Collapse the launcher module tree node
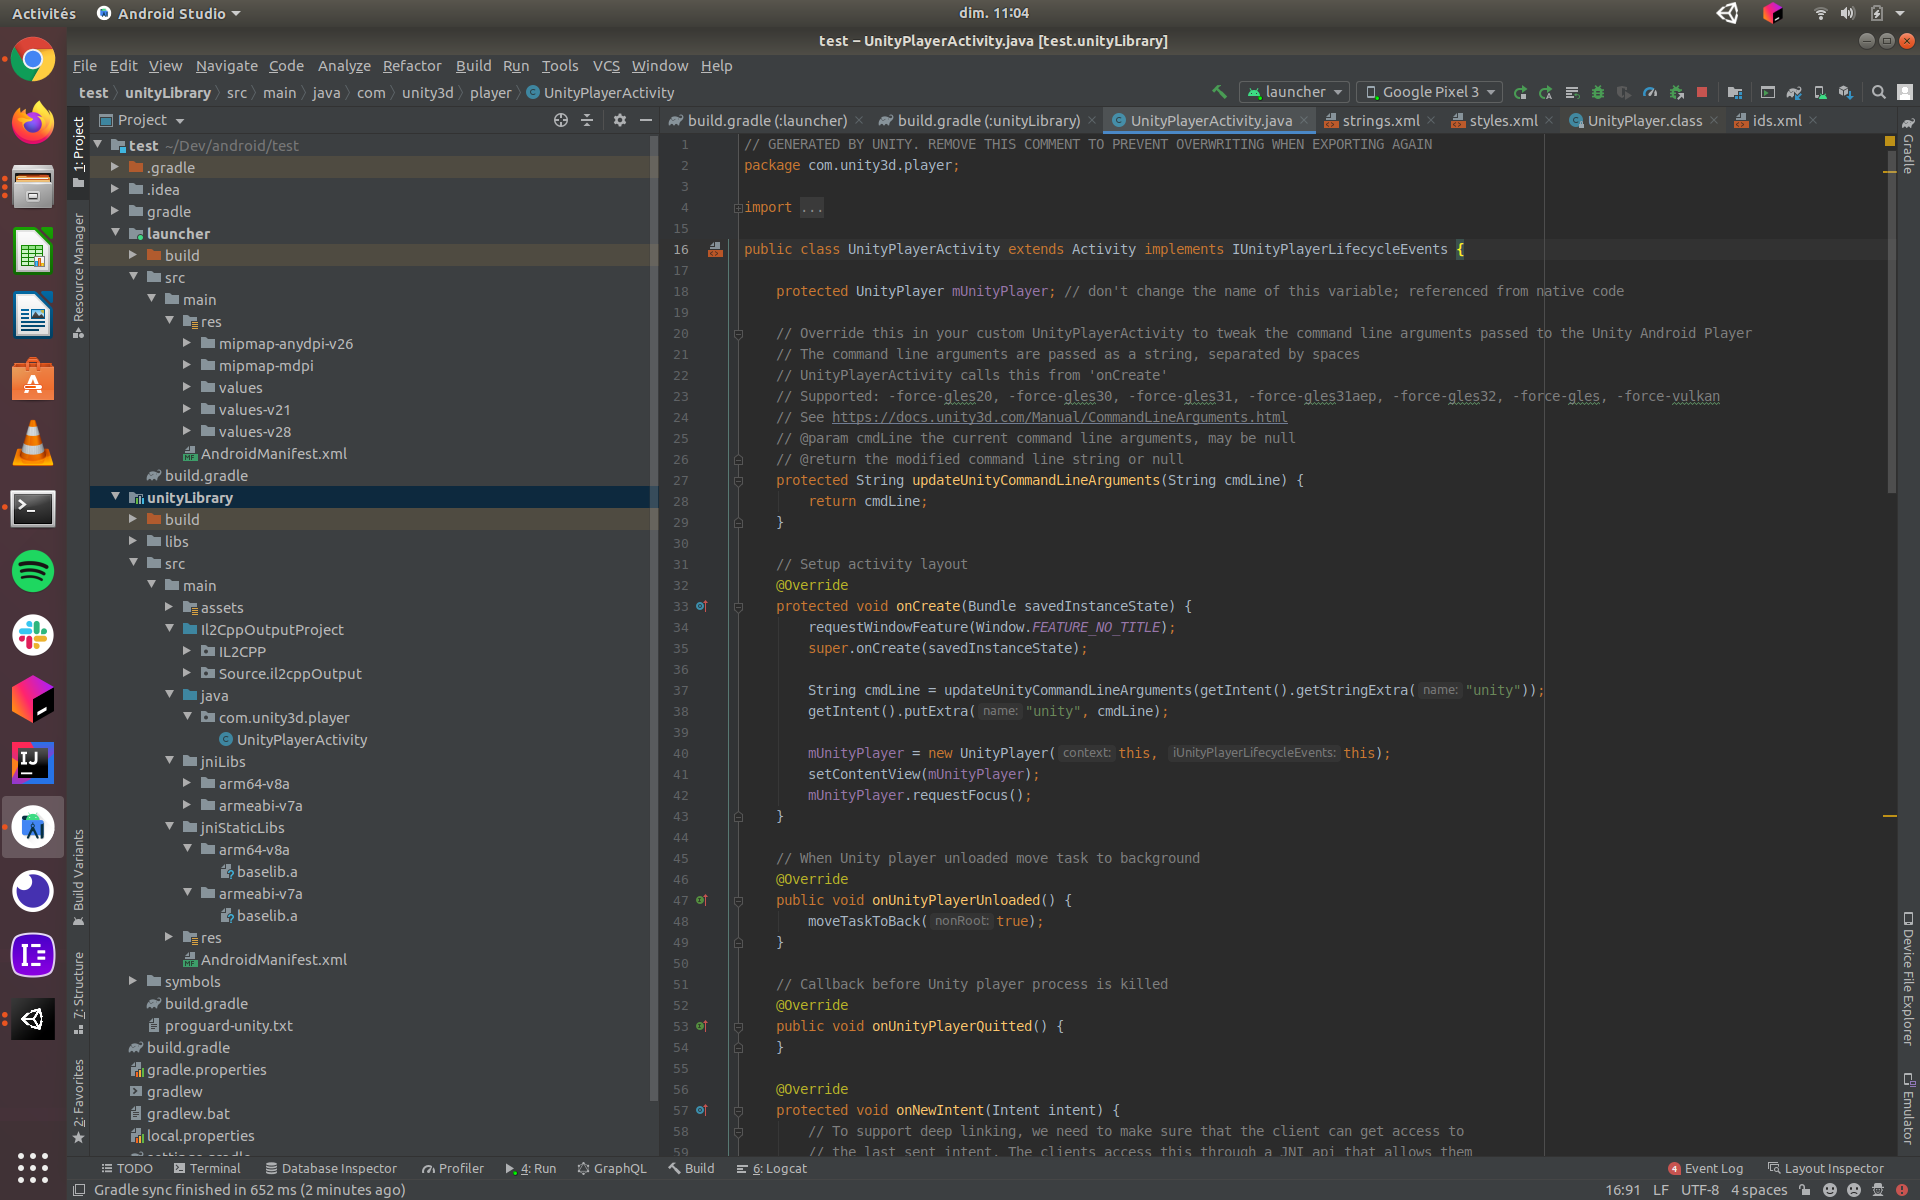Image resolution: width=1920 pixels, height=1200 pixels. (x=116, y=233)
